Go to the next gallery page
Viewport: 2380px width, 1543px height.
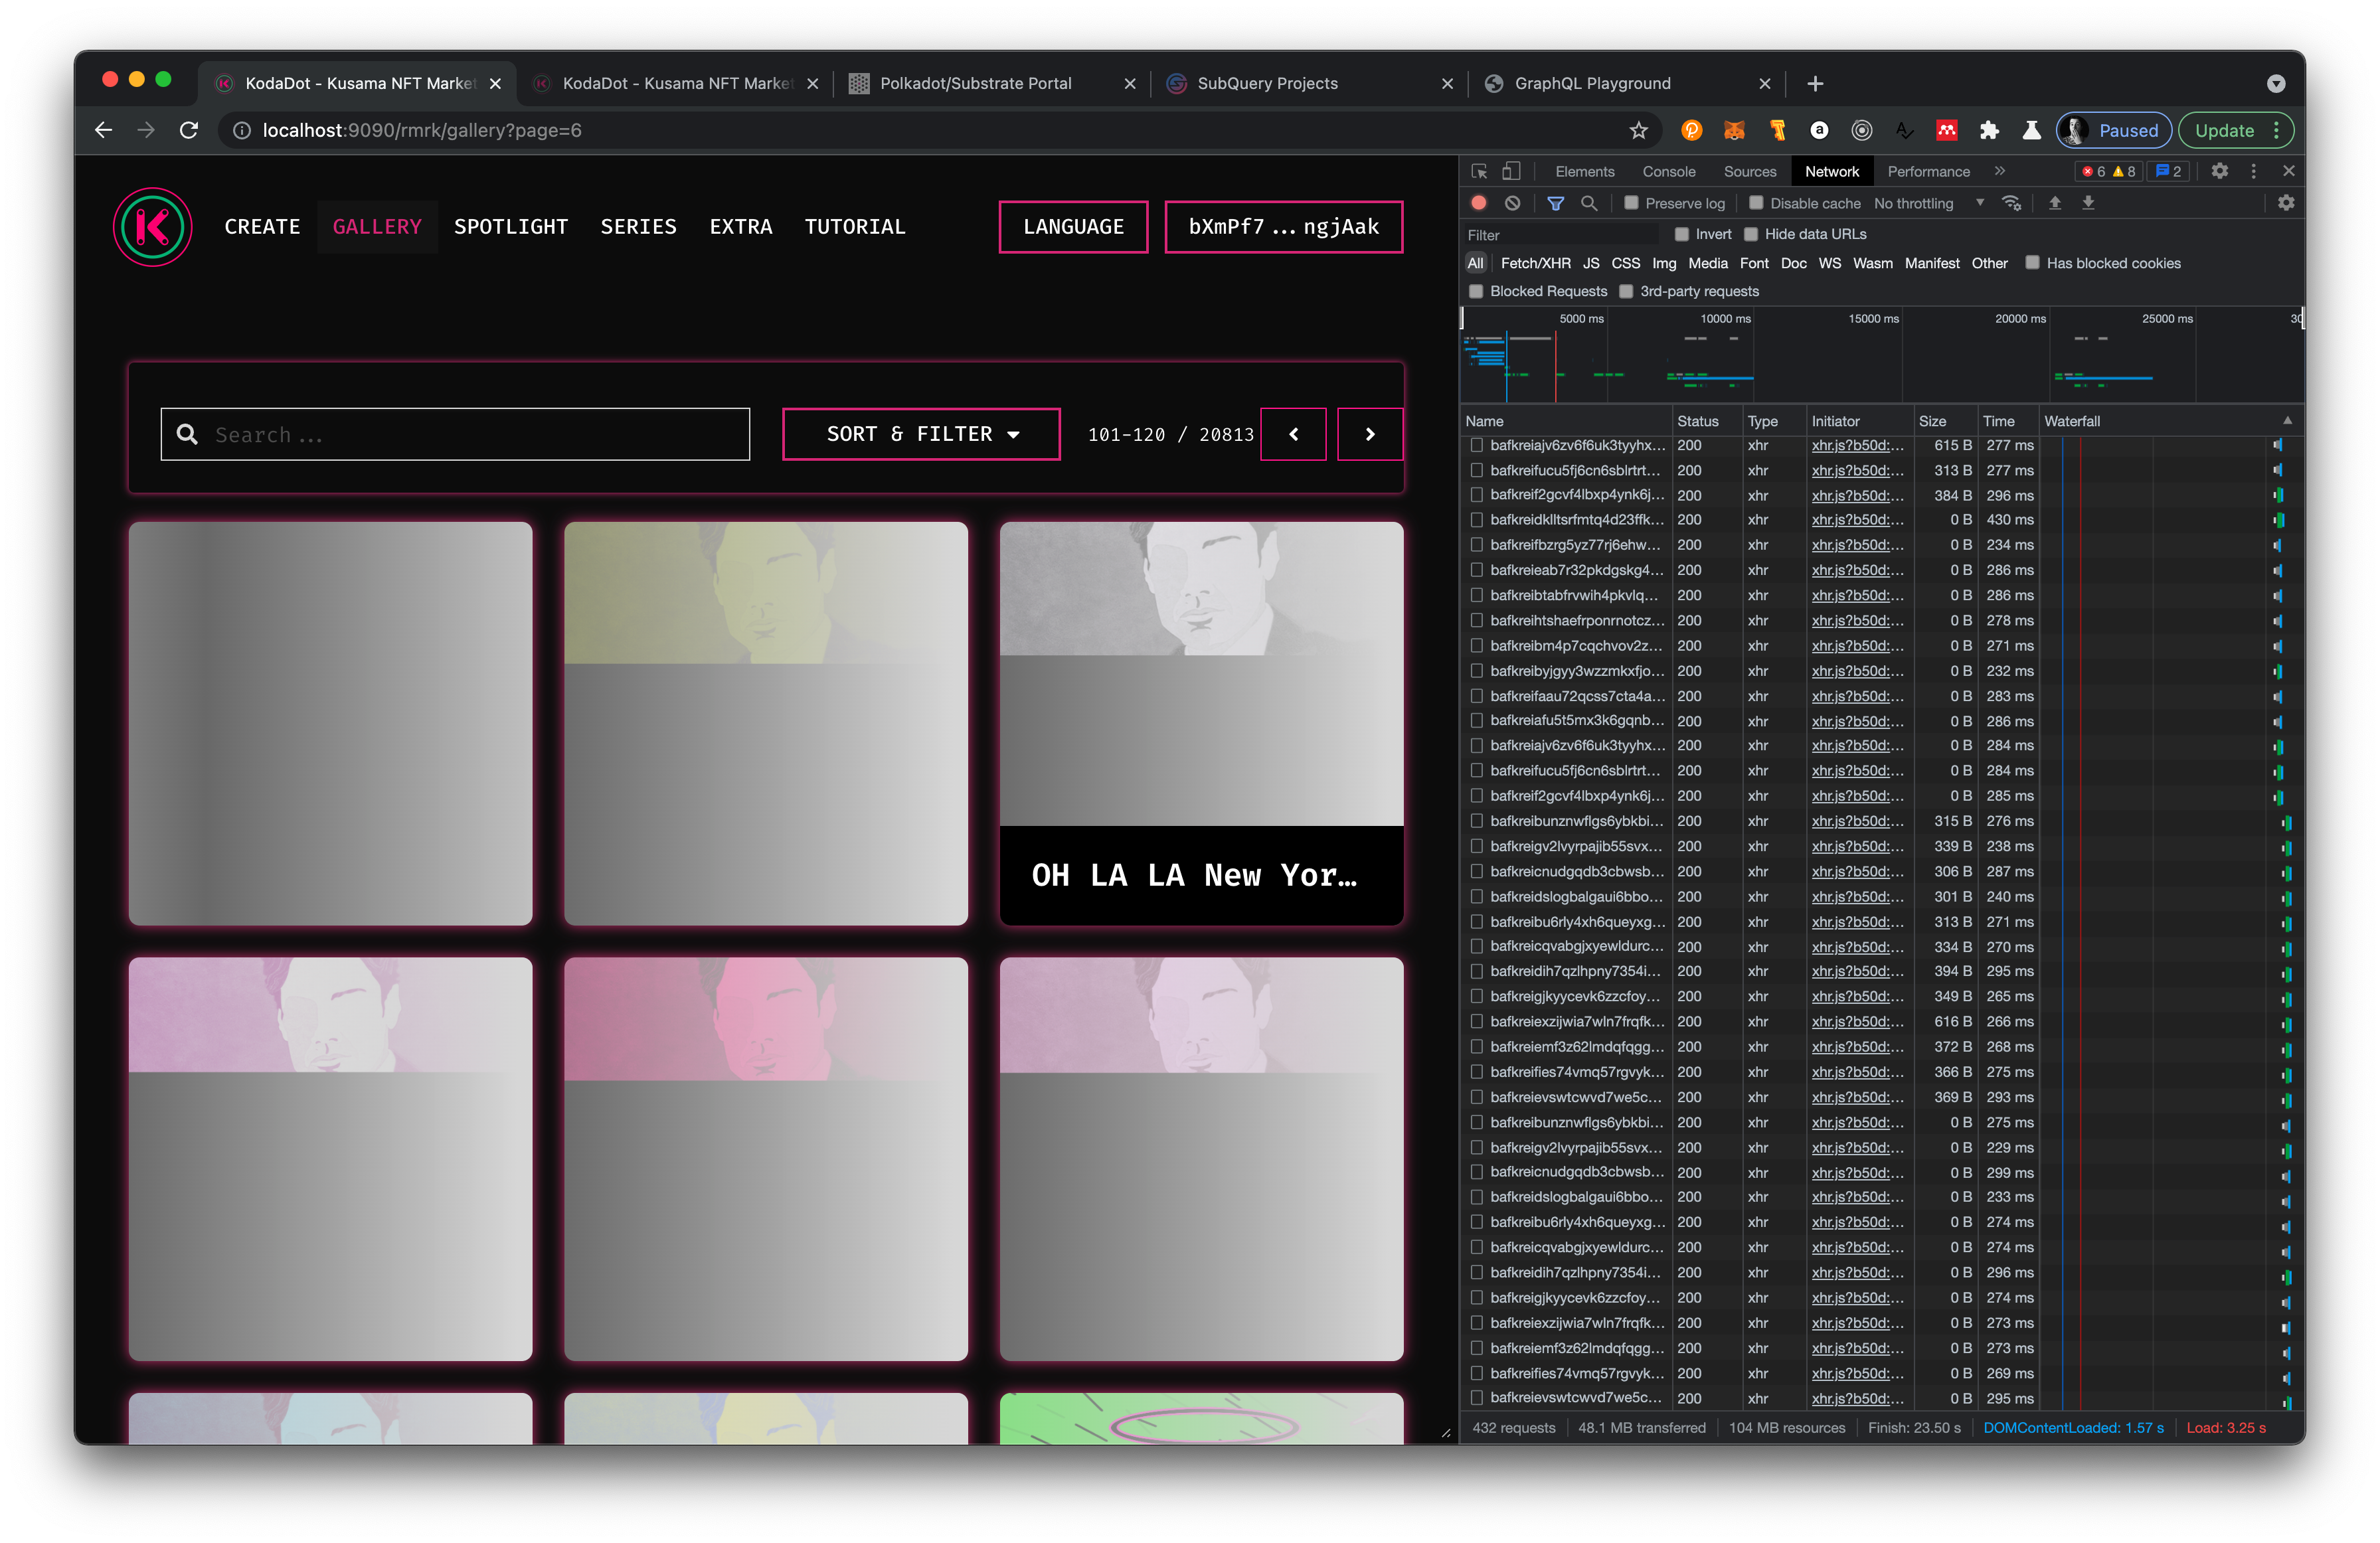pos(1369,434)
